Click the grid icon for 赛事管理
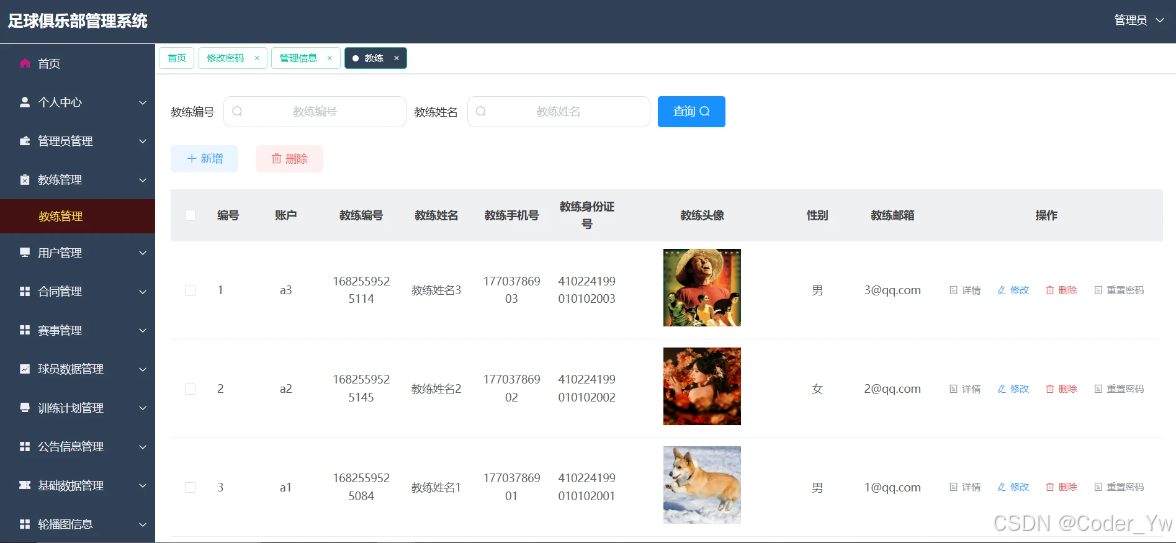Image resolution: width=1176 pixels, height=543 pixels. pos(25,331)
